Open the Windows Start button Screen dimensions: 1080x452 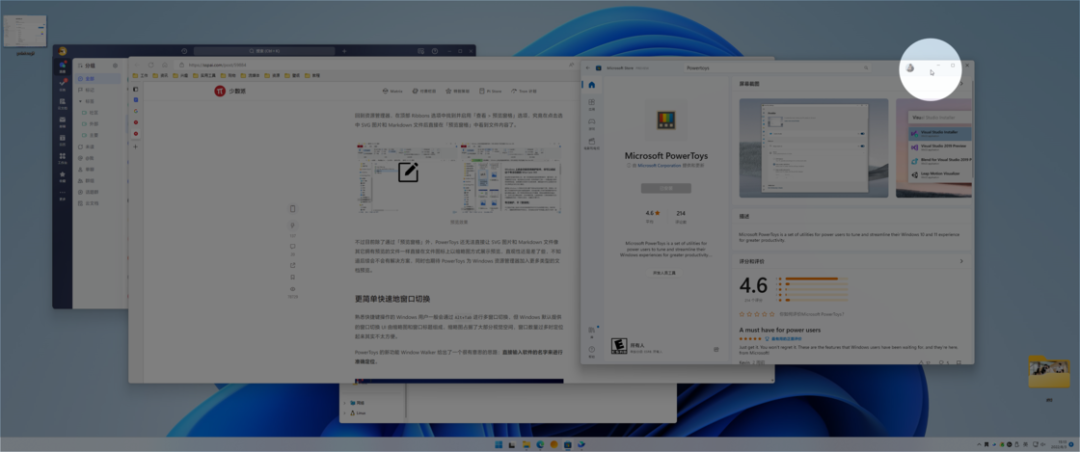pyautogui.click(x=498, y=444)
